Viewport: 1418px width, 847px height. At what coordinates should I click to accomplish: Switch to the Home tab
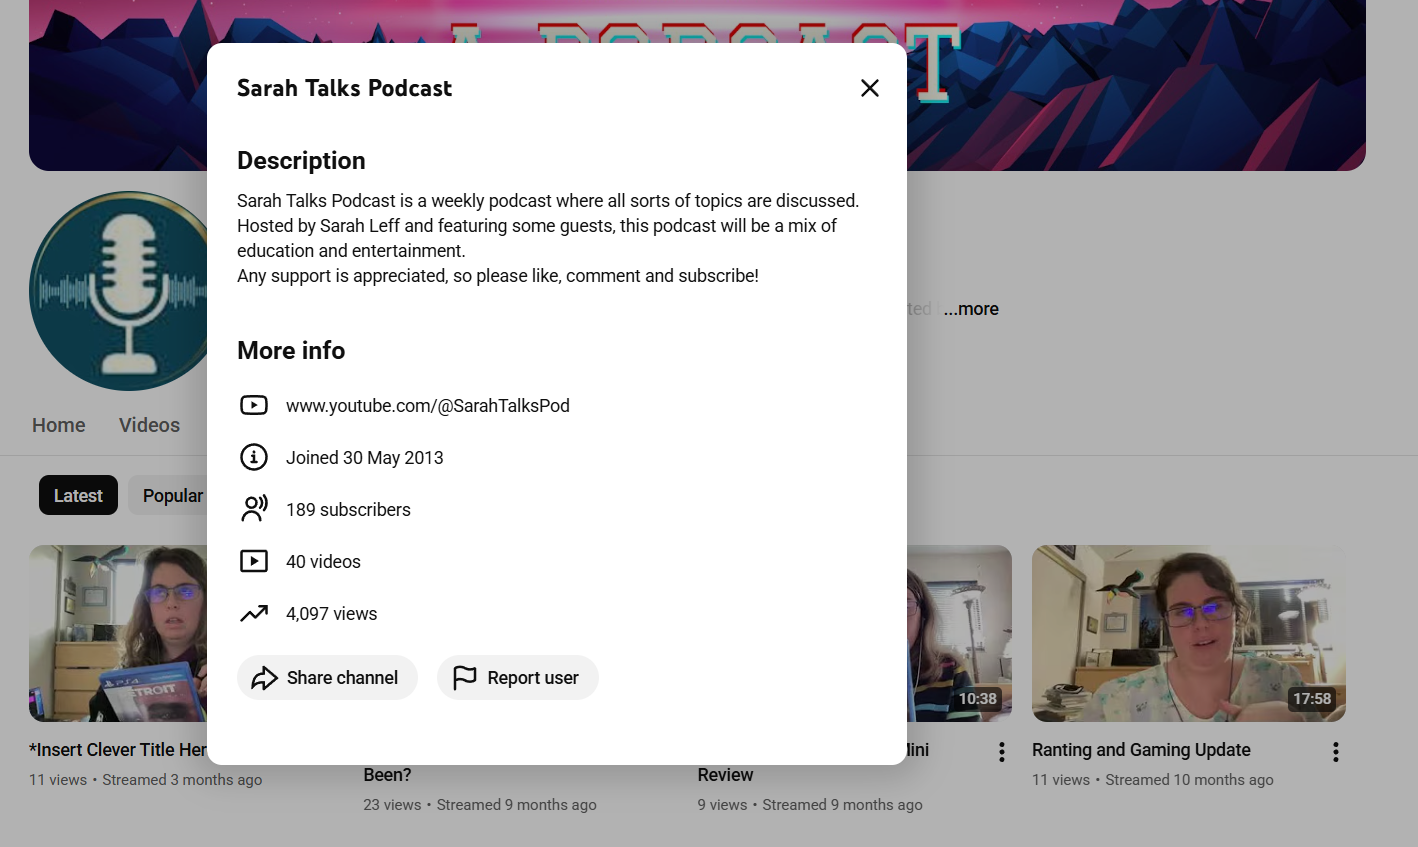pyautogui.click(x=59, y=425)
